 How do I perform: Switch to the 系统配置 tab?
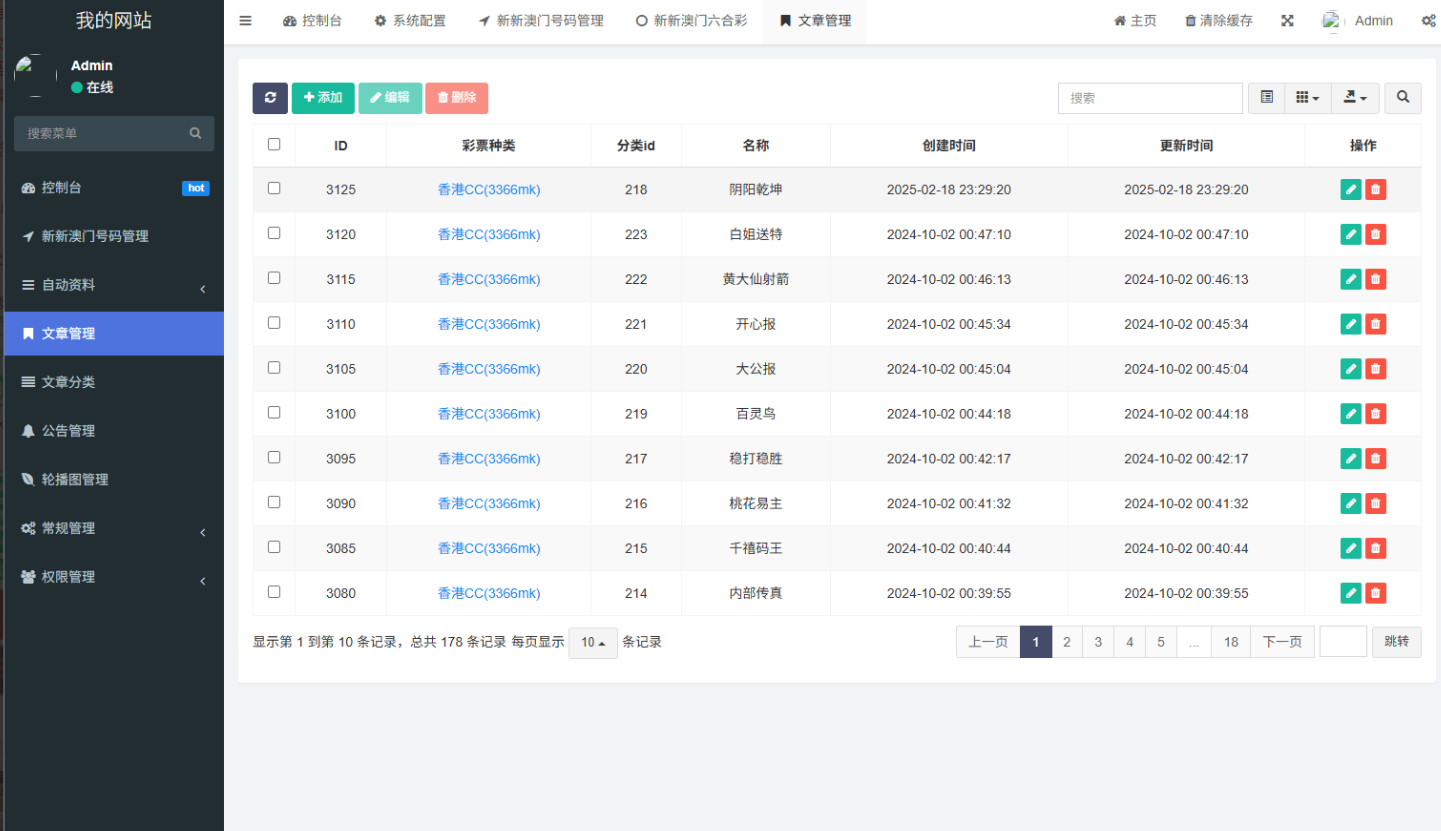[x=410, y=21]
